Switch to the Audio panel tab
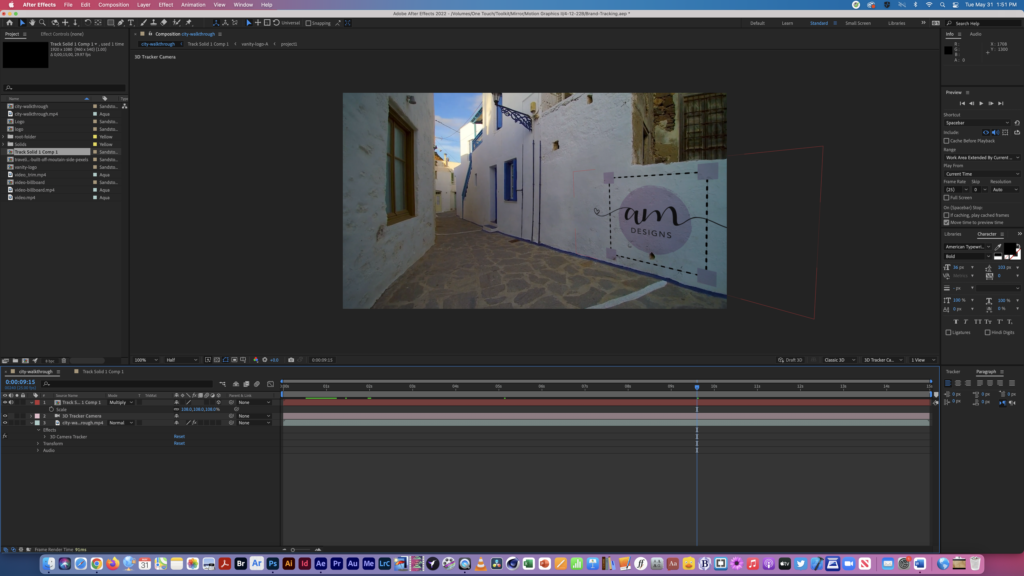This screenshot has width=1024, height=576. click(975, 34)
